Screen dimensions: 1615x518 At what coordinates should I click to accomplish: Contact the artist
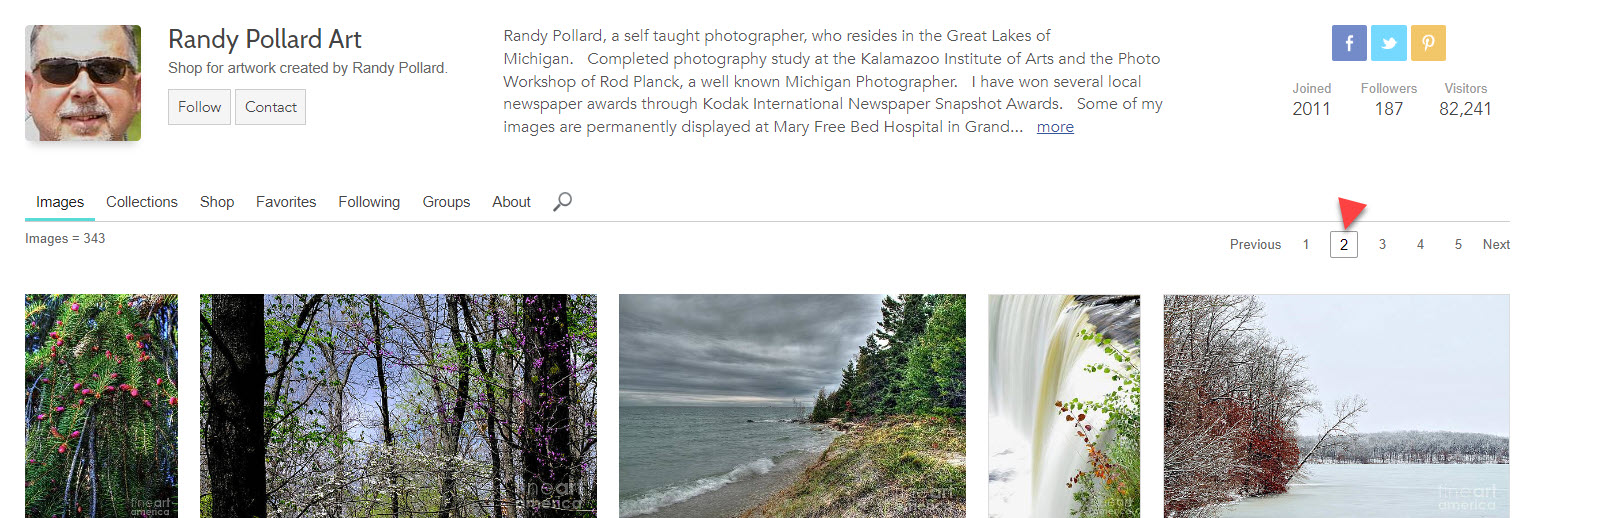click(x=270, y=107)
